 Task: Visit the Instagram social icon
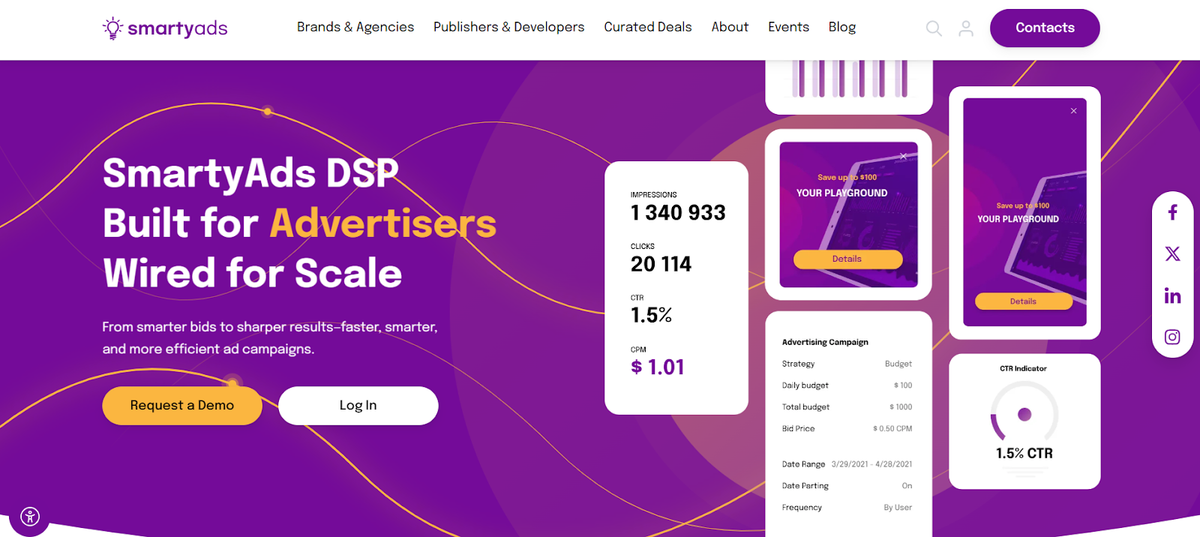pos(1172,337)
